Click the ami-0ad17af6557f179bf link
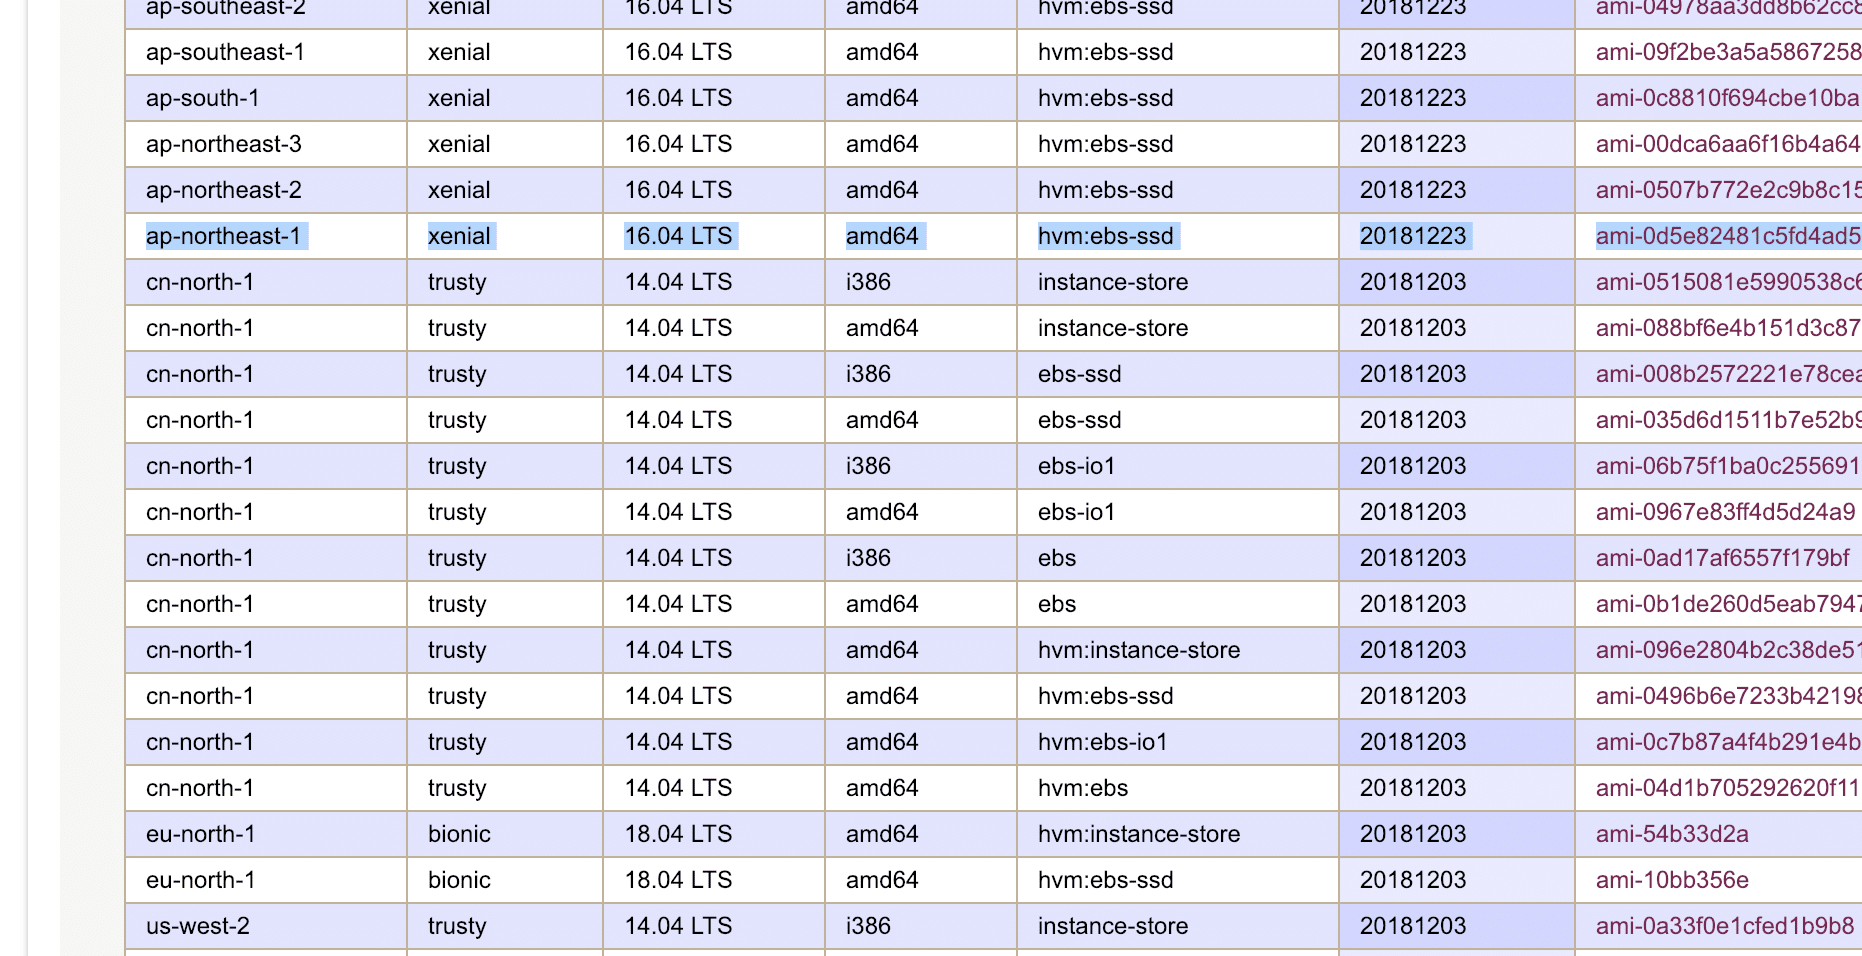The height and width of the screenshot is (956, 1862). coord(1722,558)
